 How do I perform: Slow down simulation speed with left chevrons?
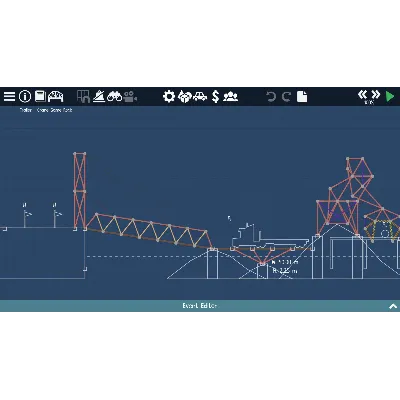(x=362, y=95)
